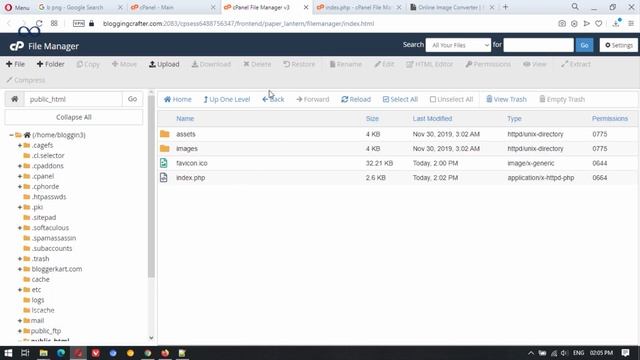Click the Restore toolbar button
Viewport: 640px width, 360px height.
click(299, 64)
